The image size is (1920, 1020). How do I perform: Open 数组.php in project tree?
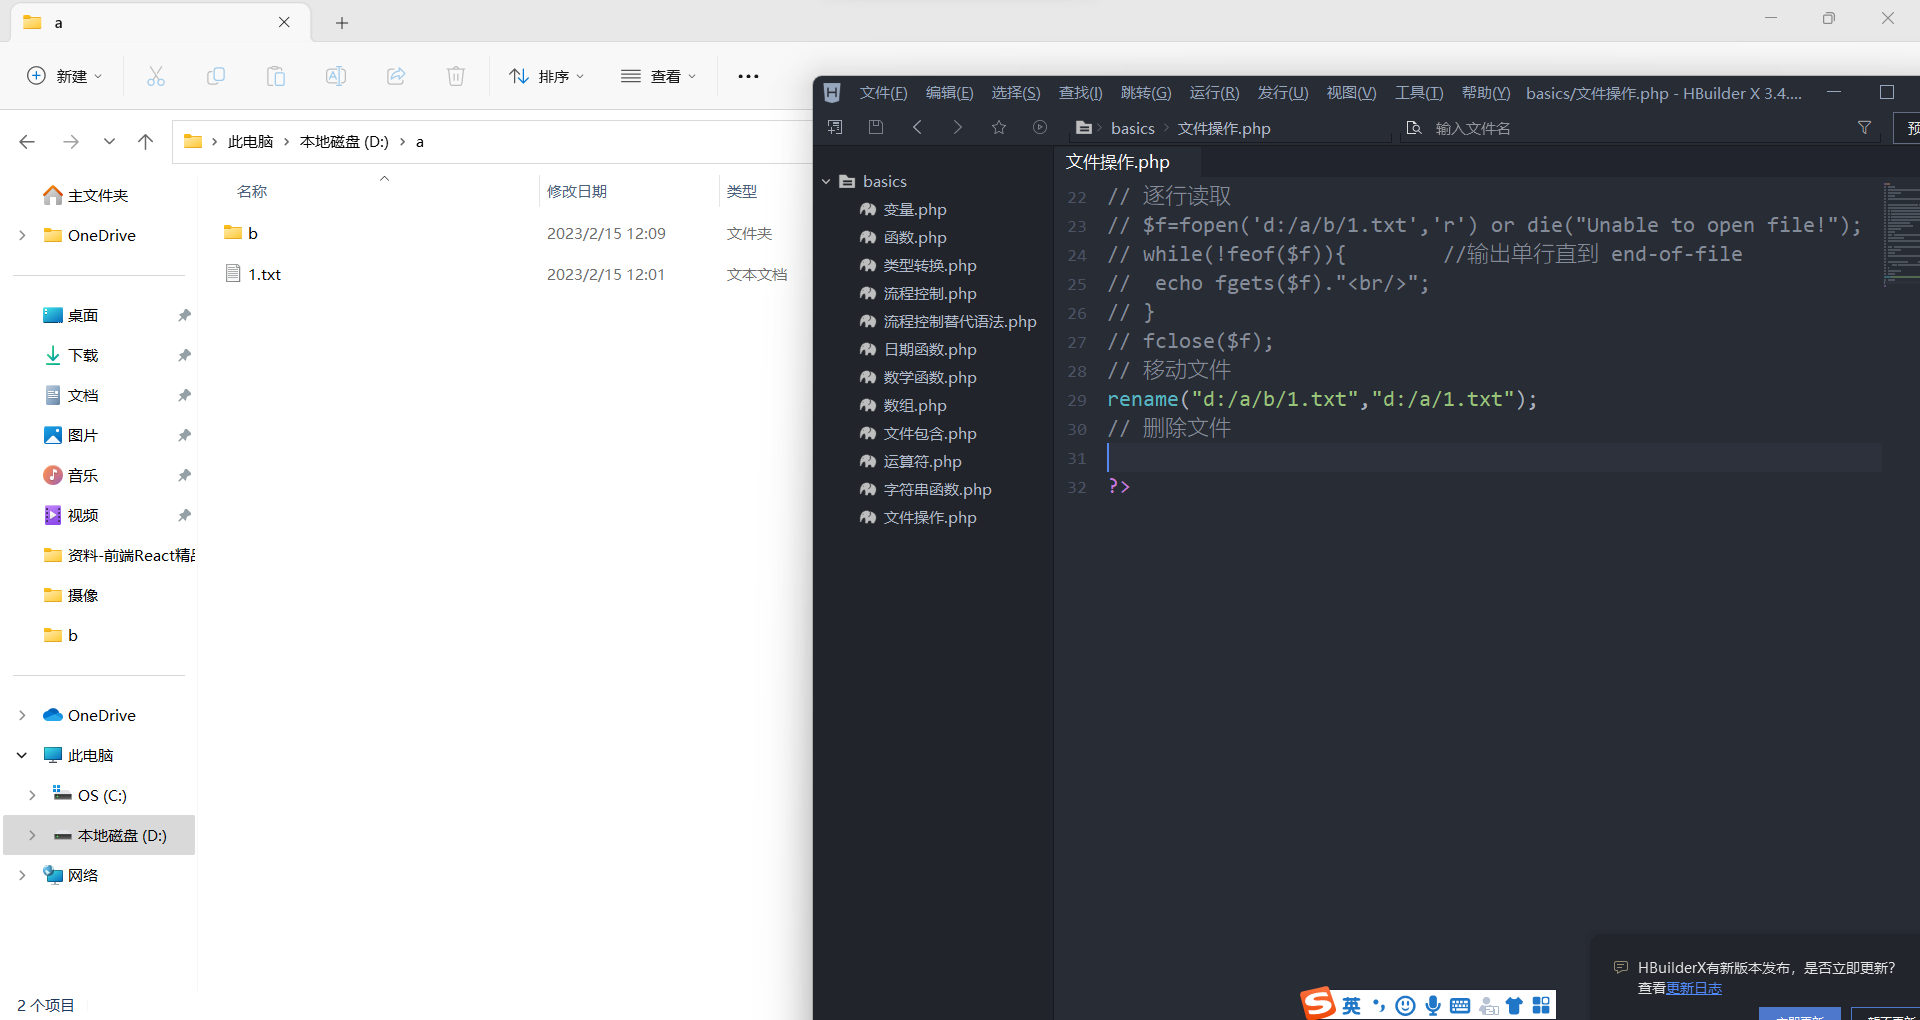[914, 405]
